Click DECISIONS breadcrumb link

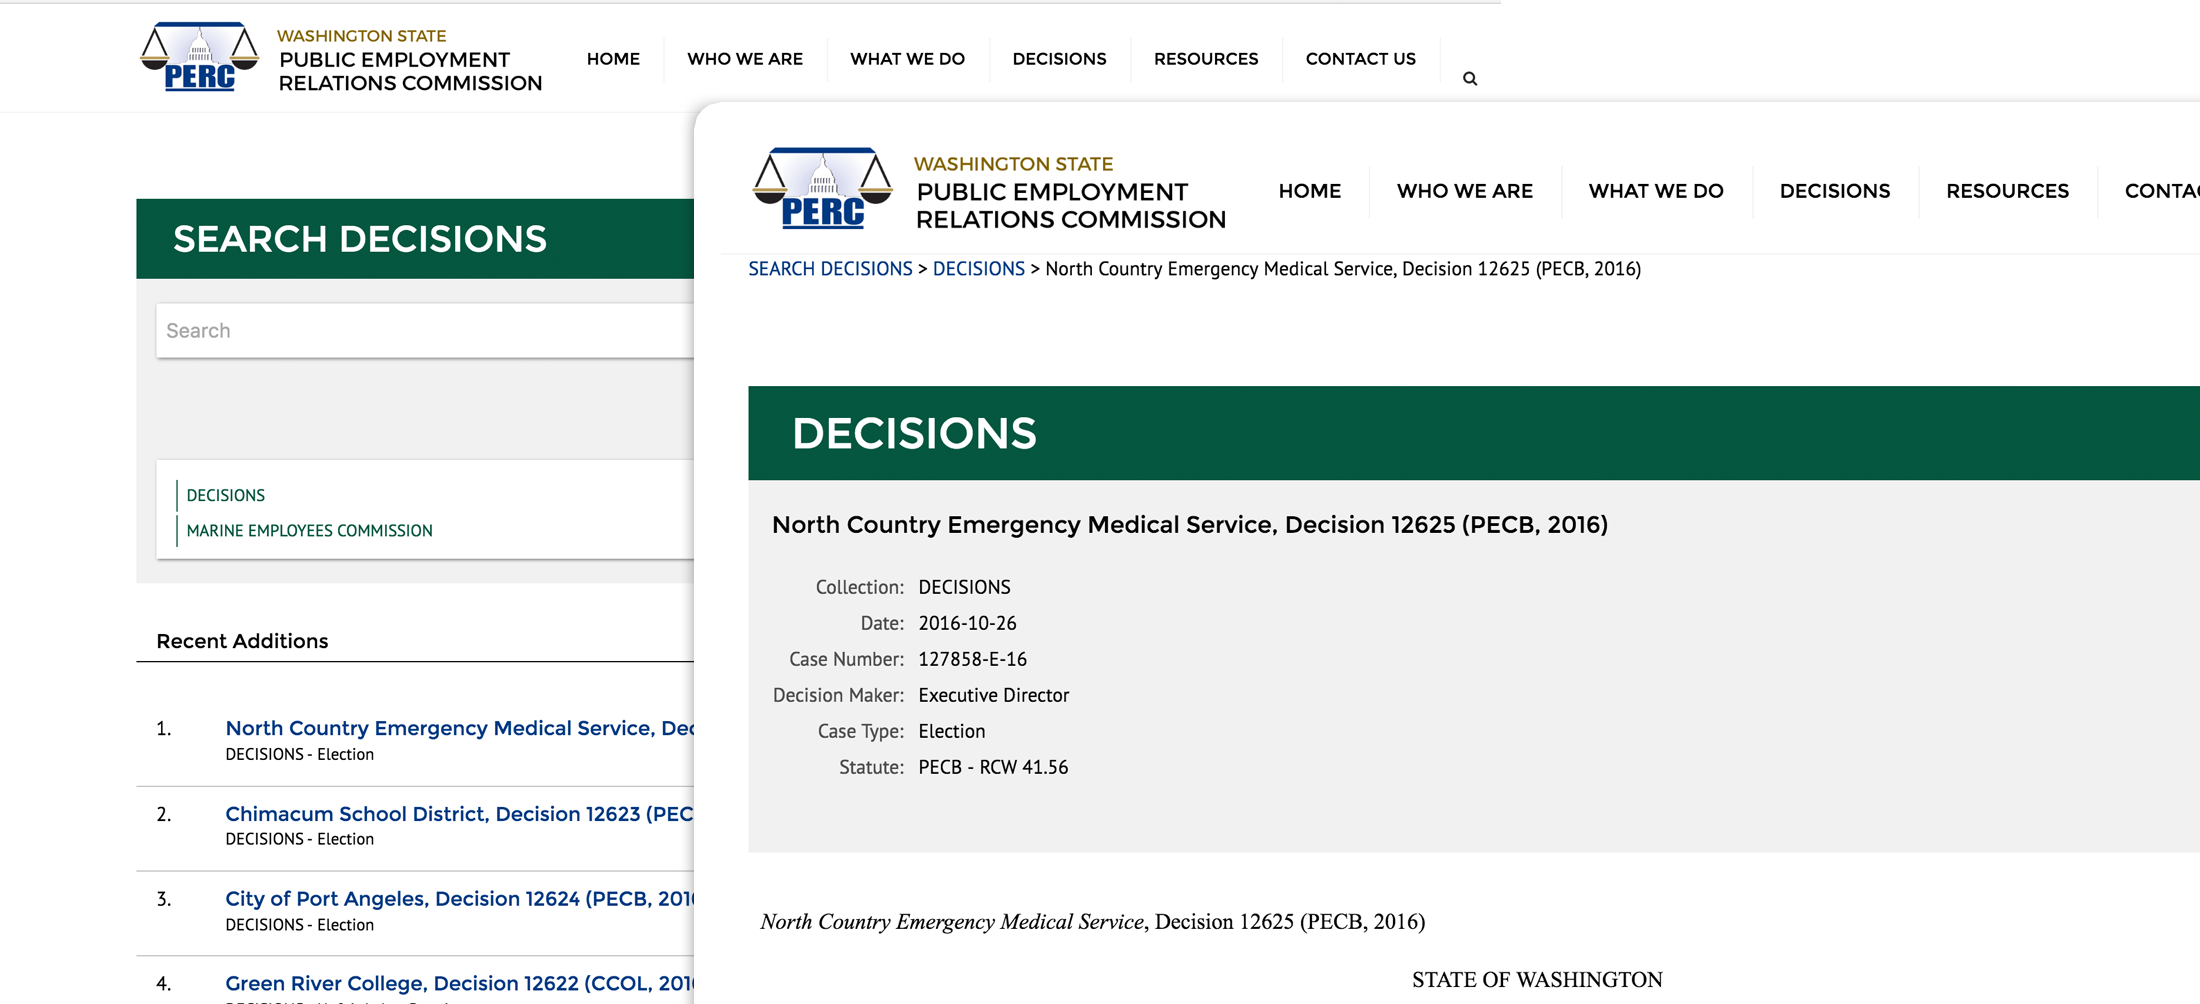click(x=978, y=269)
